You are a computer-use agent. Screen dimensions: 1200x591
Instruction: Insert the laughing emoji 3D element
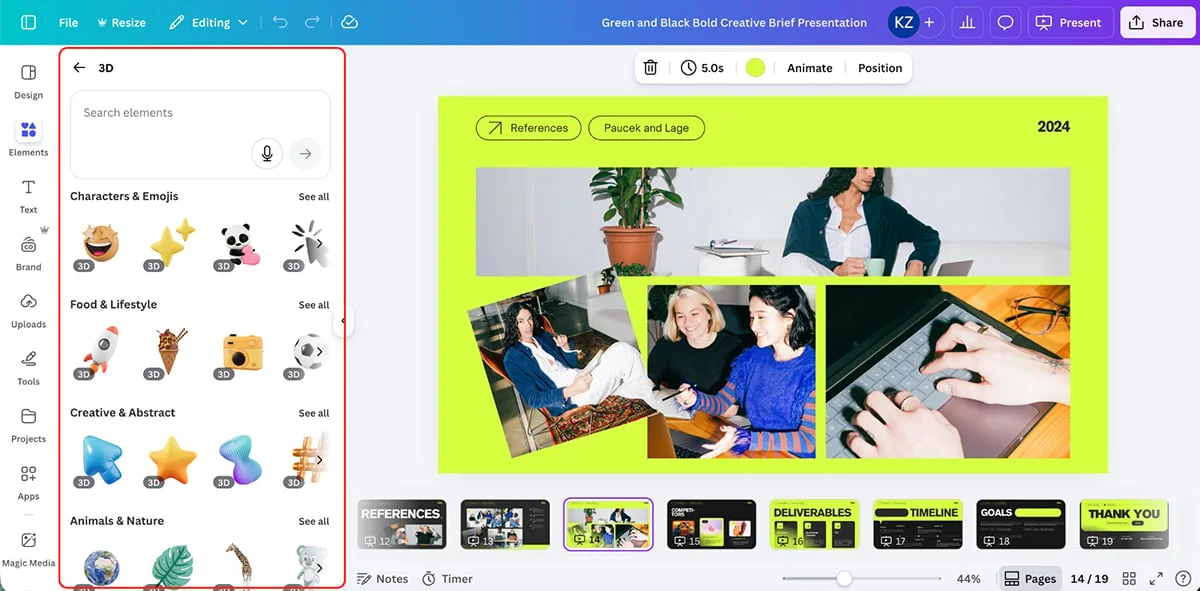(x=99, y=244)
